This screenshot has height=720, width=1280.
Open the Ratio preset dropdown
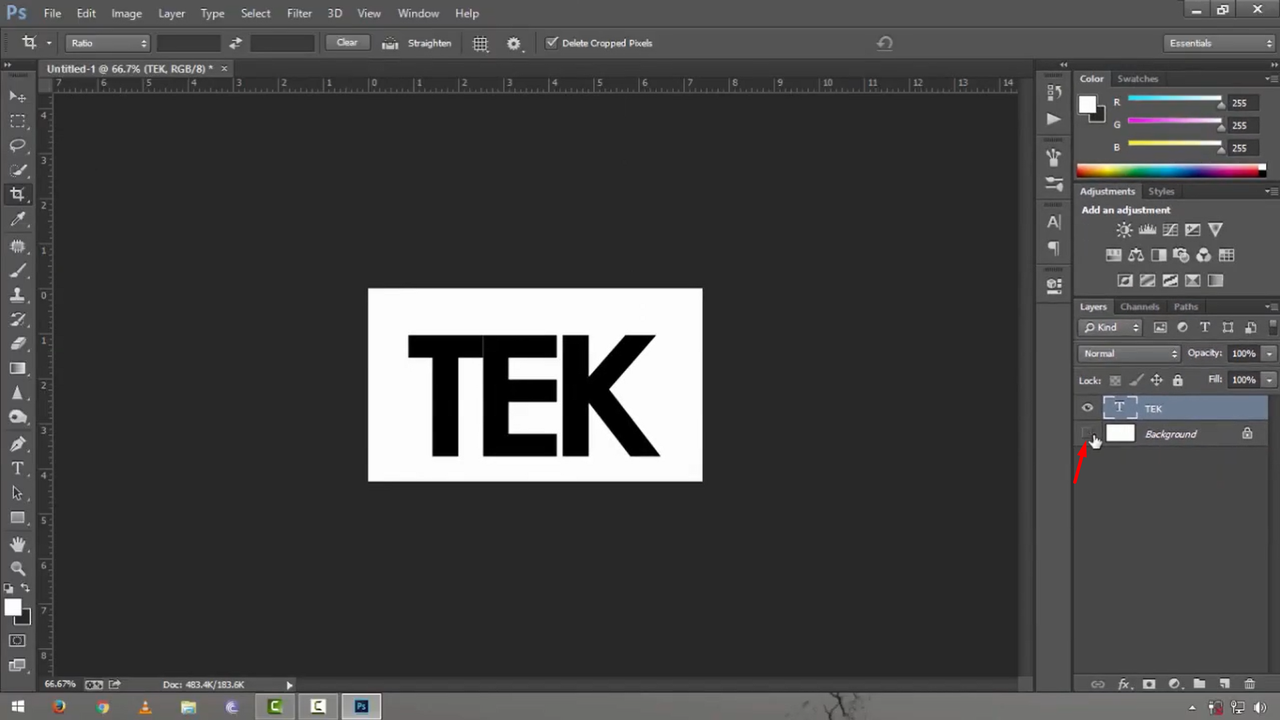coord(107,42)
